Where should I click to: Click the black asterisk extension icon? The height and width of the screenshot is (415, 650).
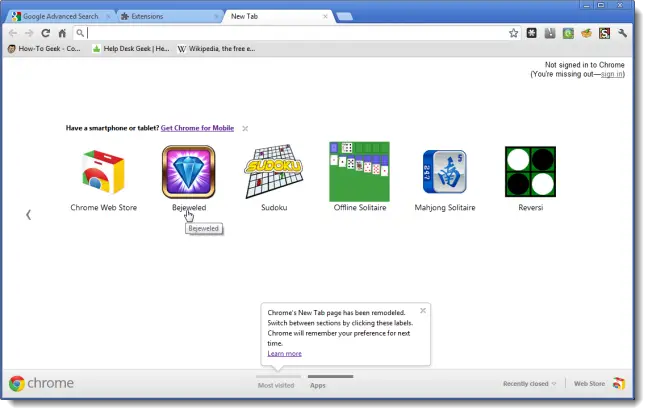click(x=531, y=33)
